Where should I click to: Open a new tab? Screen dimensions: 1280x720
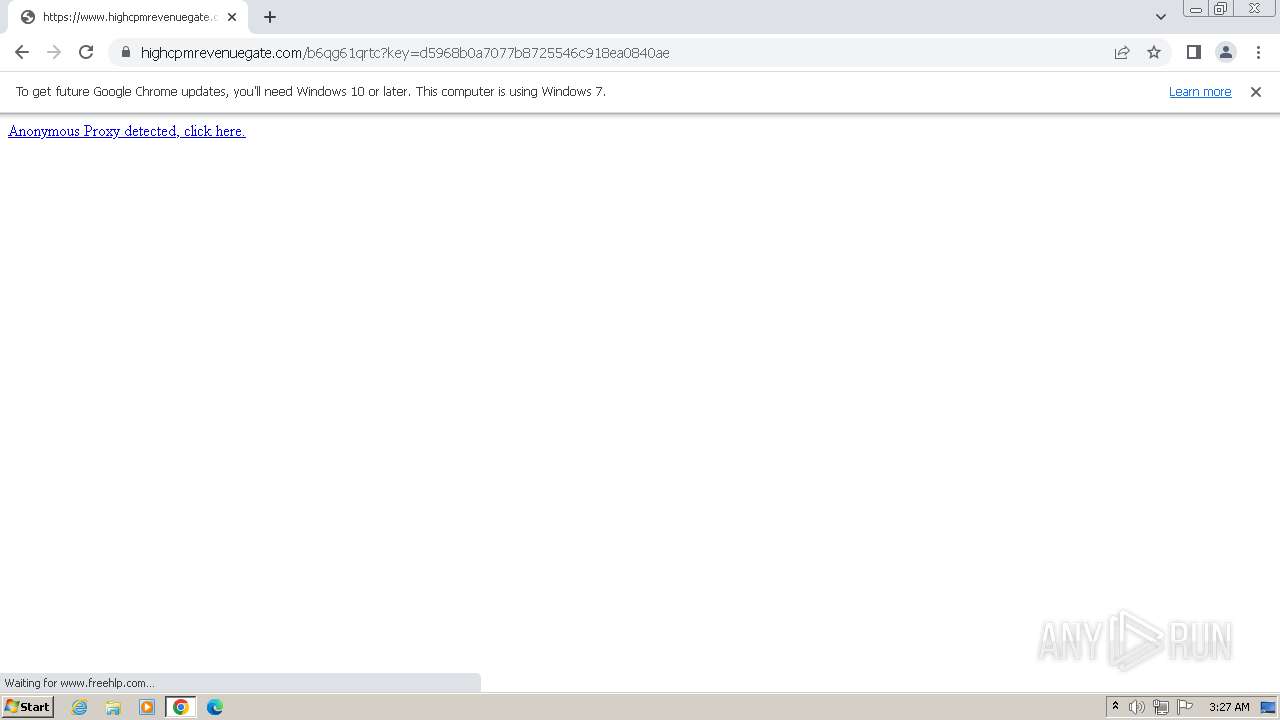(269, 17)
